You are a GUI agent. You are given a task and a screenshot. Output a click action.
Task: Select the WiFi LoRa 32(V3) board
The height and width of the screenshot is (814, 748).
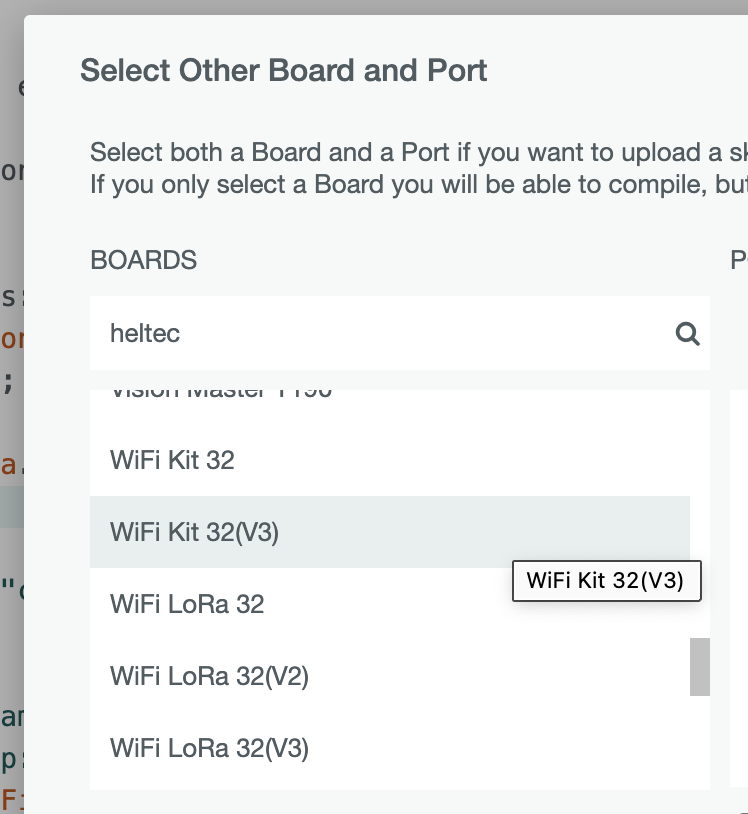[209, 748]
